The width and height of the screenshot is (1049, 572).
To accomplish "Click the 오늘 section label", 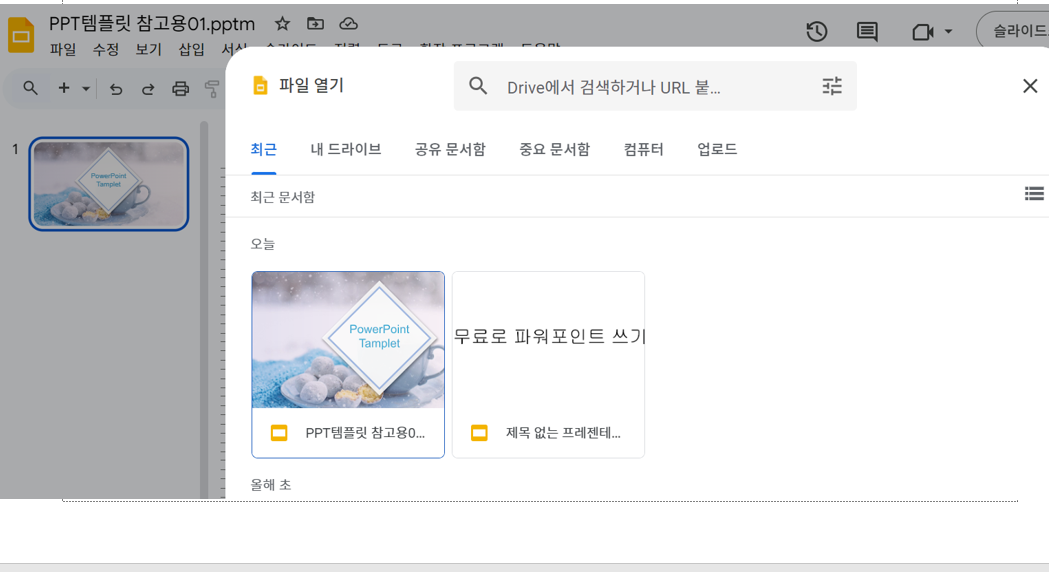I will tap(262, 244).
